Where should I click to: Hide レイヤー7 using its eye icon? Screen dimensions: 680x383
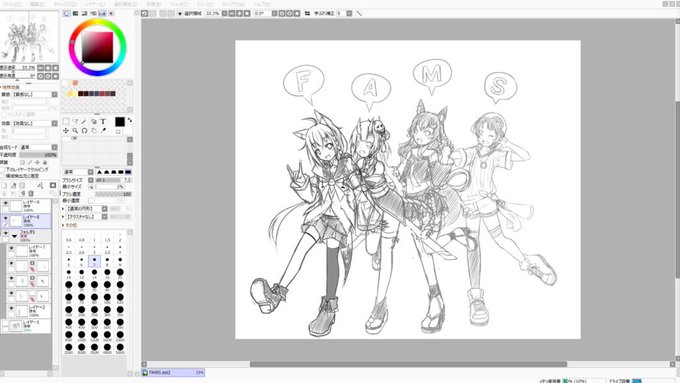tap(11, 249)
